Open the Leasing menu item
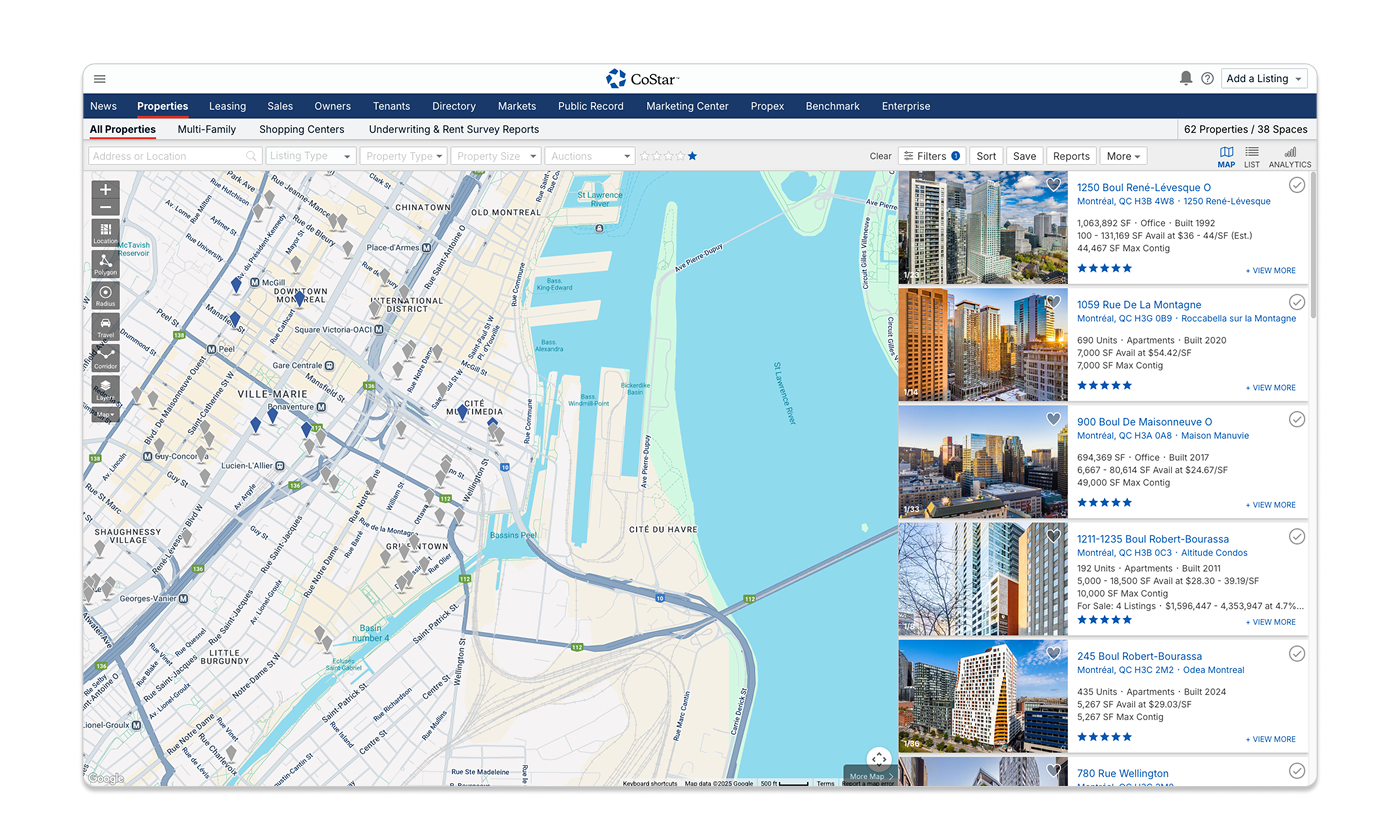 pyautogui.click(x=227, y=106)
